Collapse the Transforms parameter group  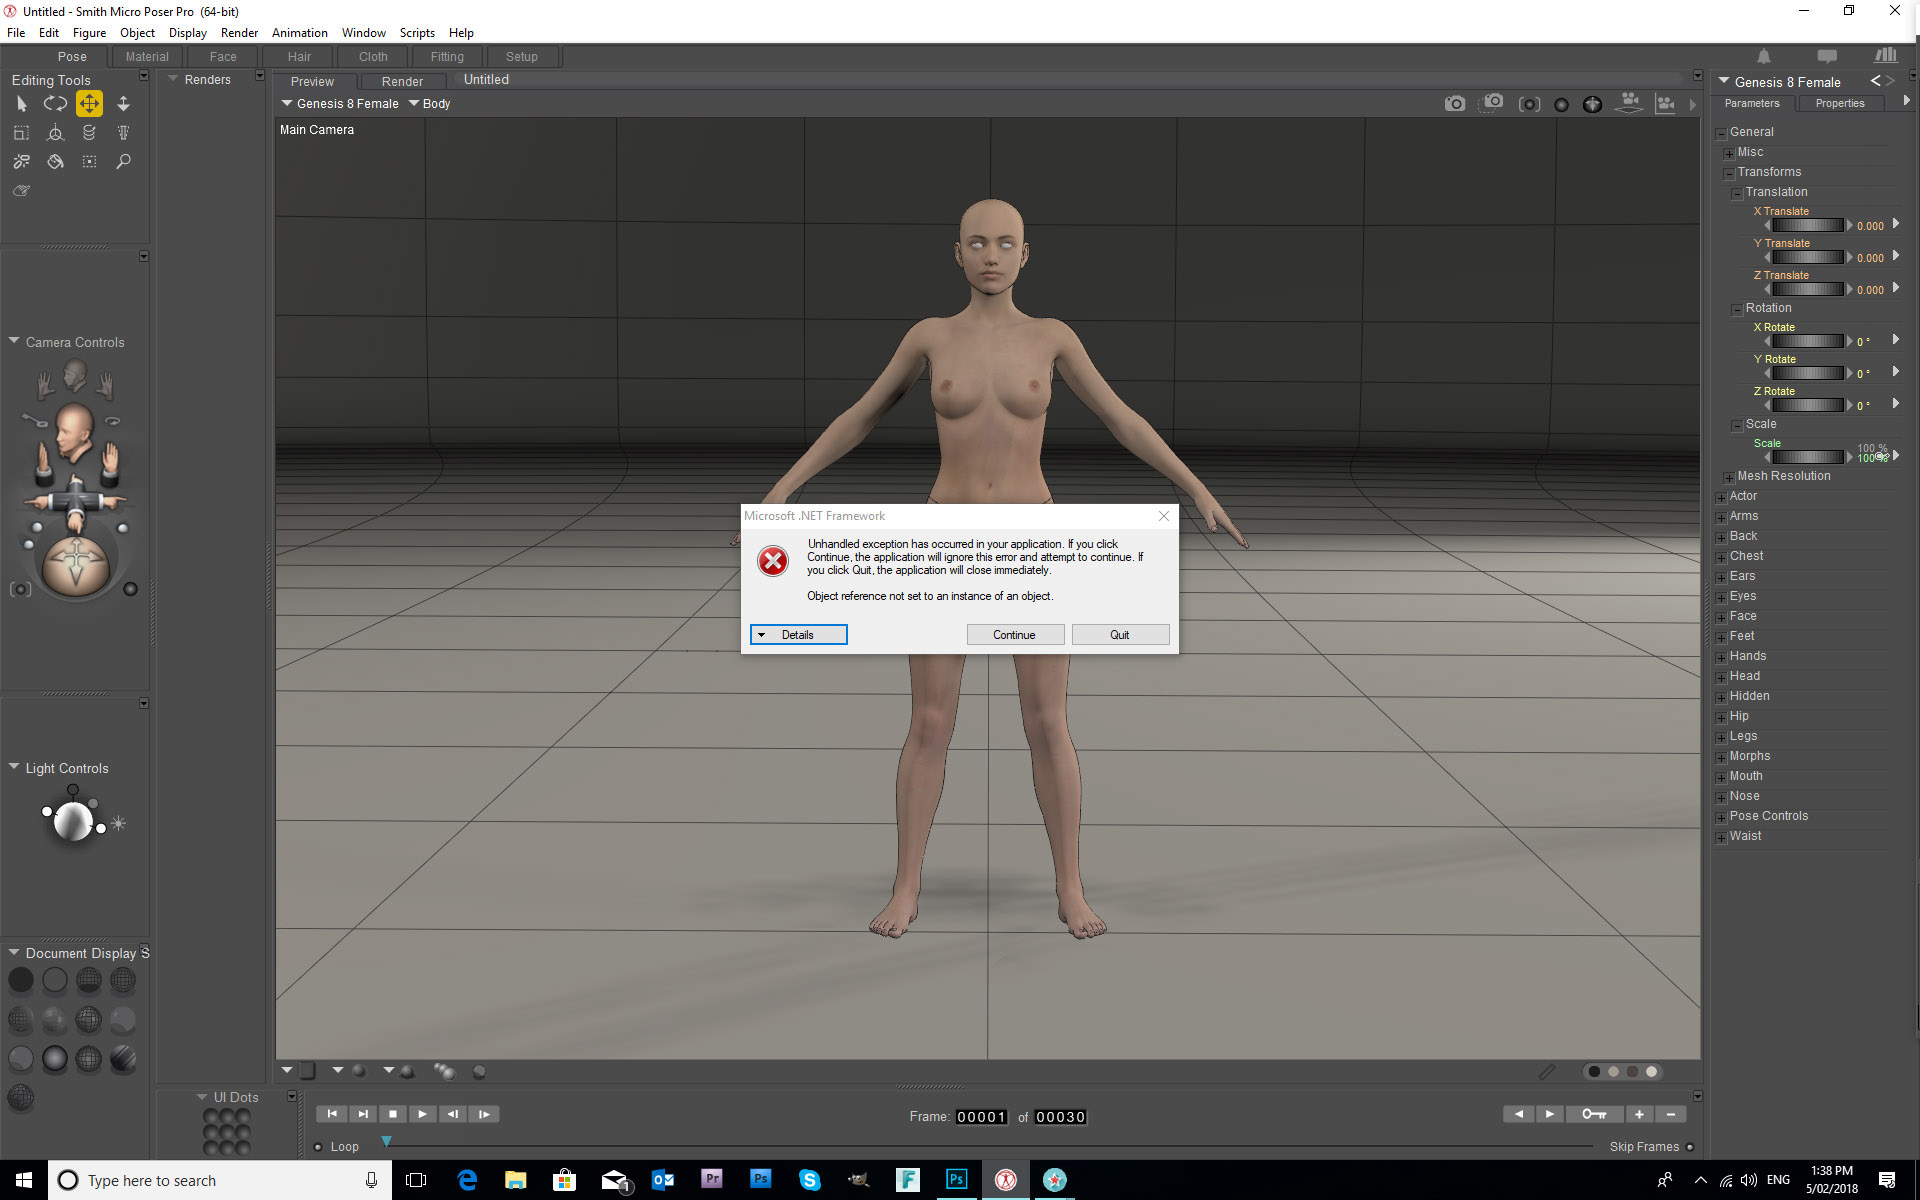click(1729, 173)
